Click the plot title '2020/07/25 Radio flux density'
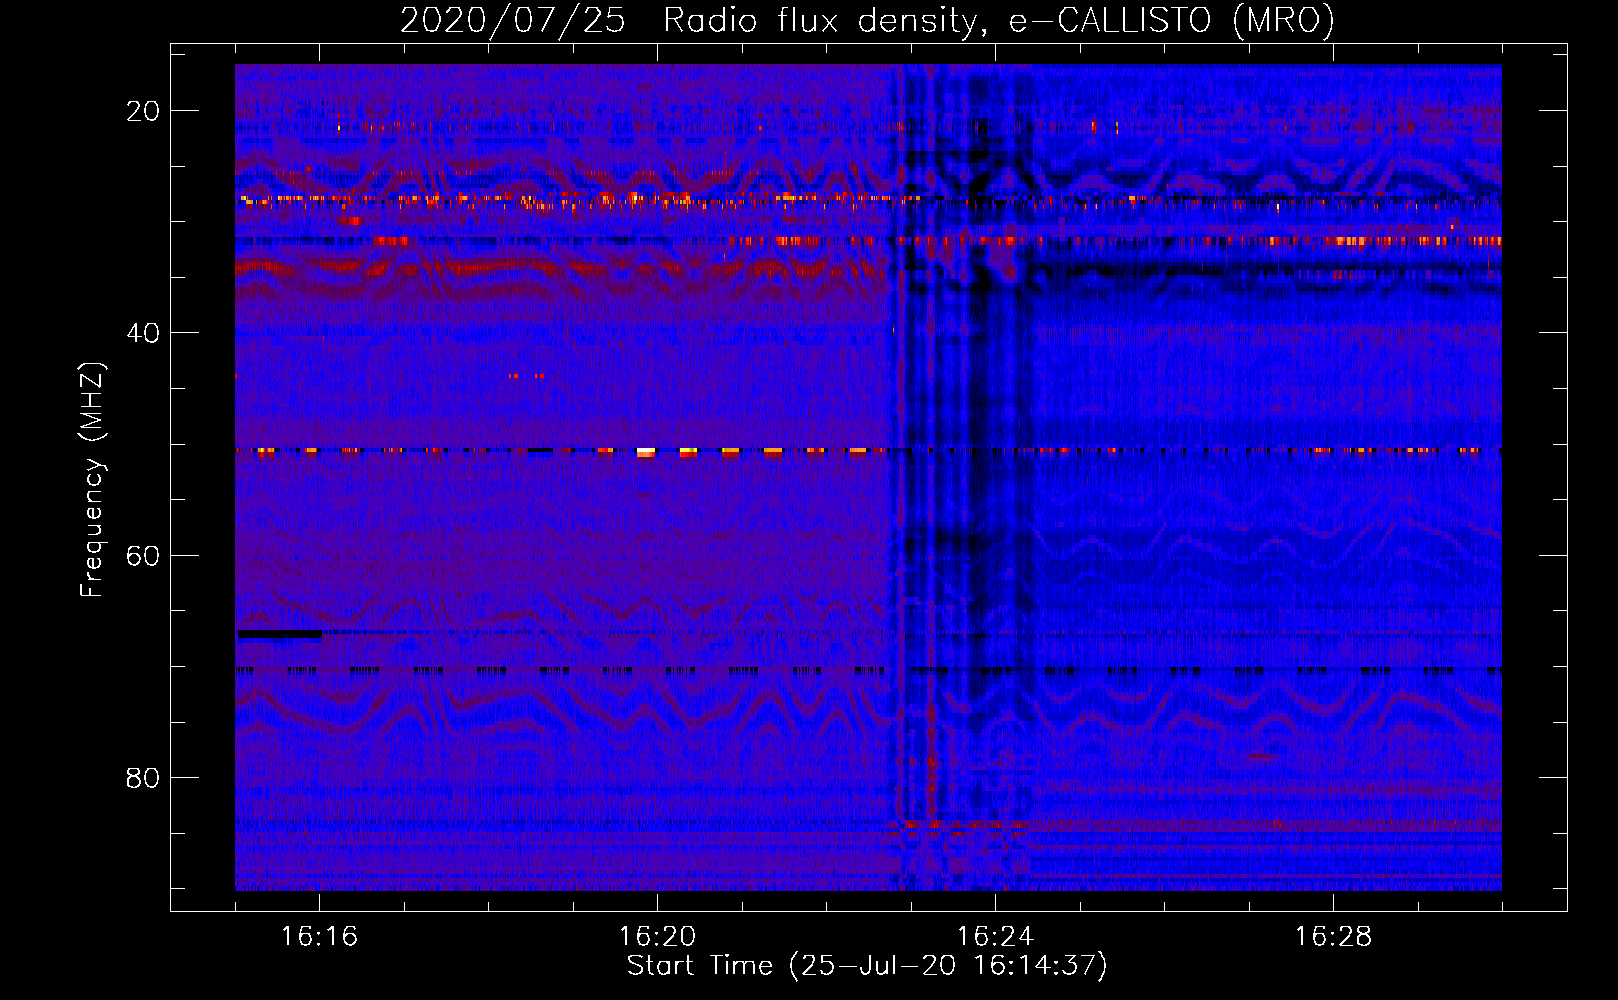This screenshot has height=1000, width=1618. [x=867, y=20]
